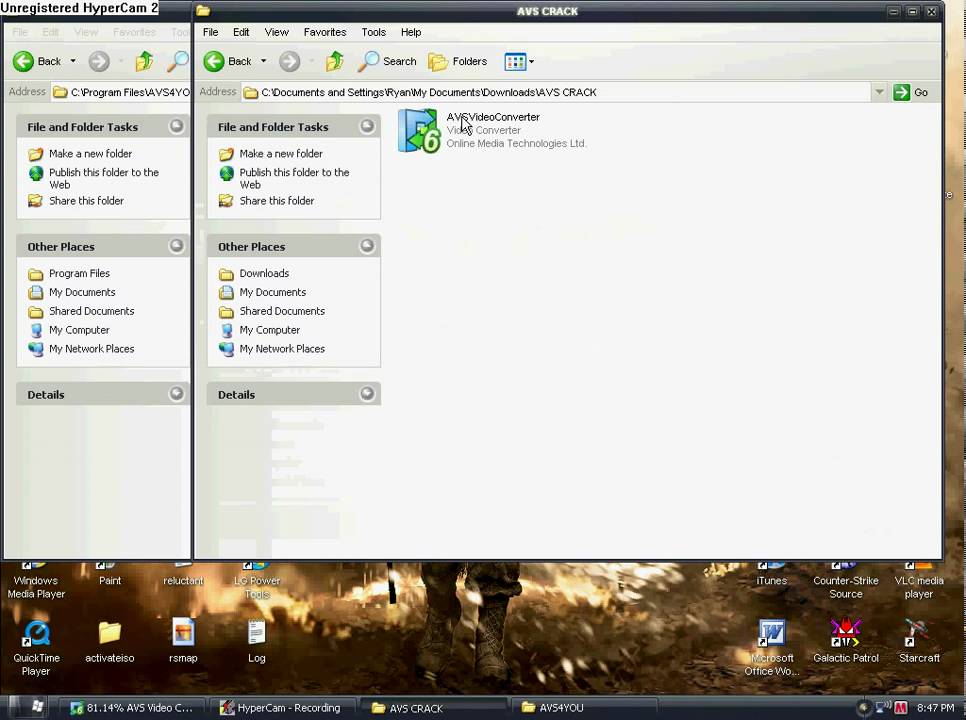Viewport: 966px width, 720px height.
Task: Collapse File and Folder Tasks in AVS4YOU window
Action: click(176, 126)
